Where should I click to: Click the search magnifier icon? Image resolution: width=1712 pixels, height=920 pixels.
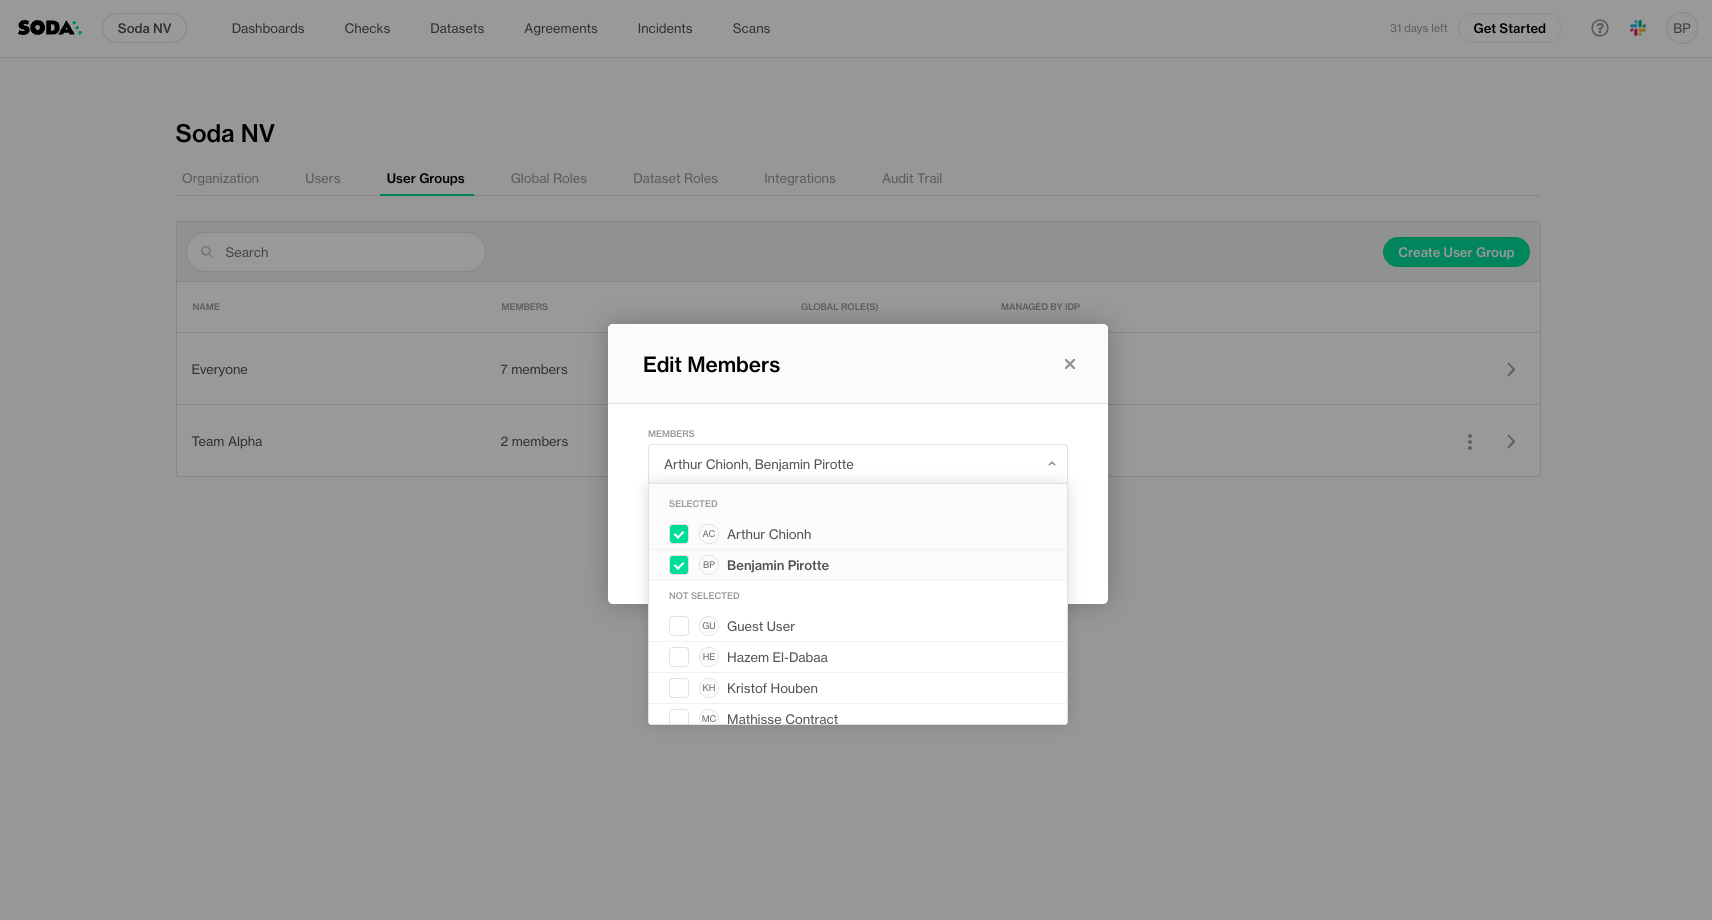pyautogui.click(x=208, y=252)
